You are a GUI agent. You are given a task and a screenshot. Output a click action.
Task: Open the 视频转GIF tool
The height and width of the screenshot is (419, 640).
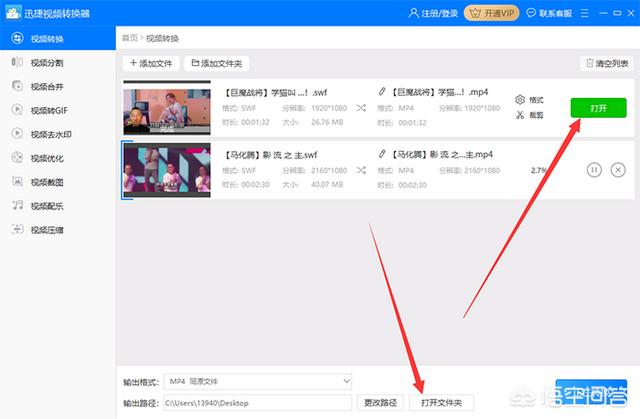[49, 111]
